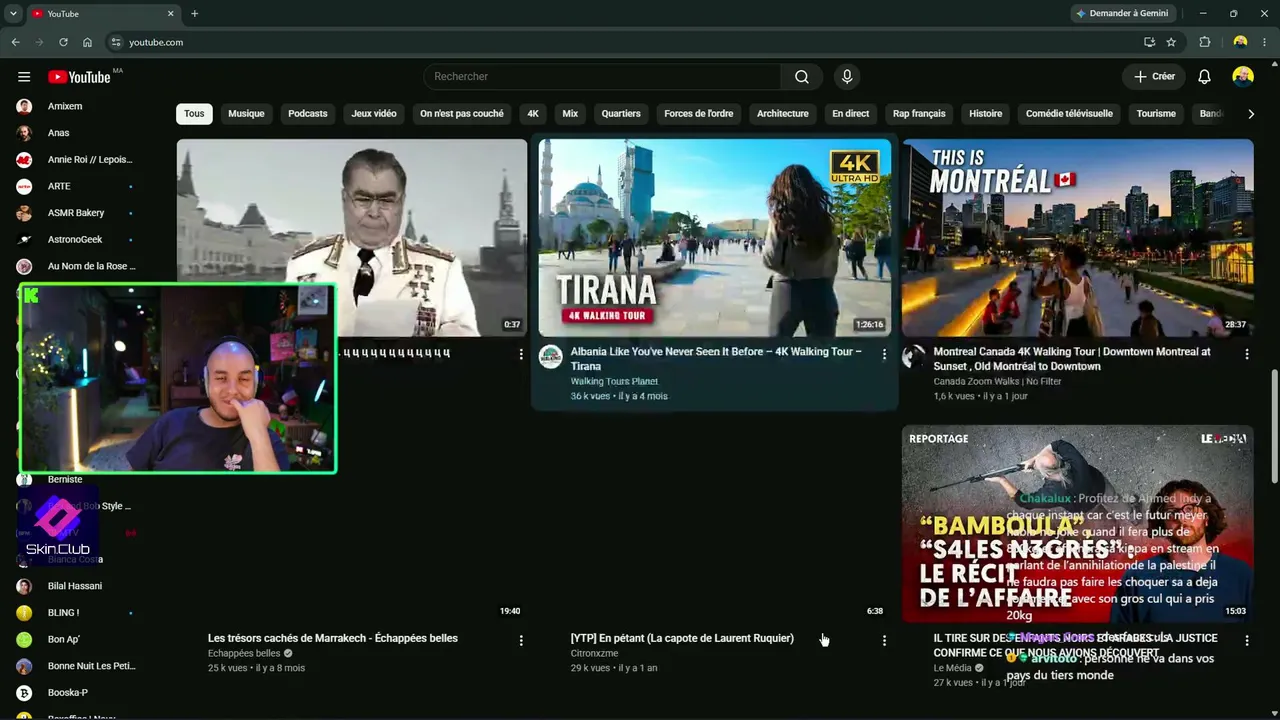Open options for the Montreal walking tour video
Image resolution: width=1280 pixels, height=720 pixels.
(x=1247, y=354)
